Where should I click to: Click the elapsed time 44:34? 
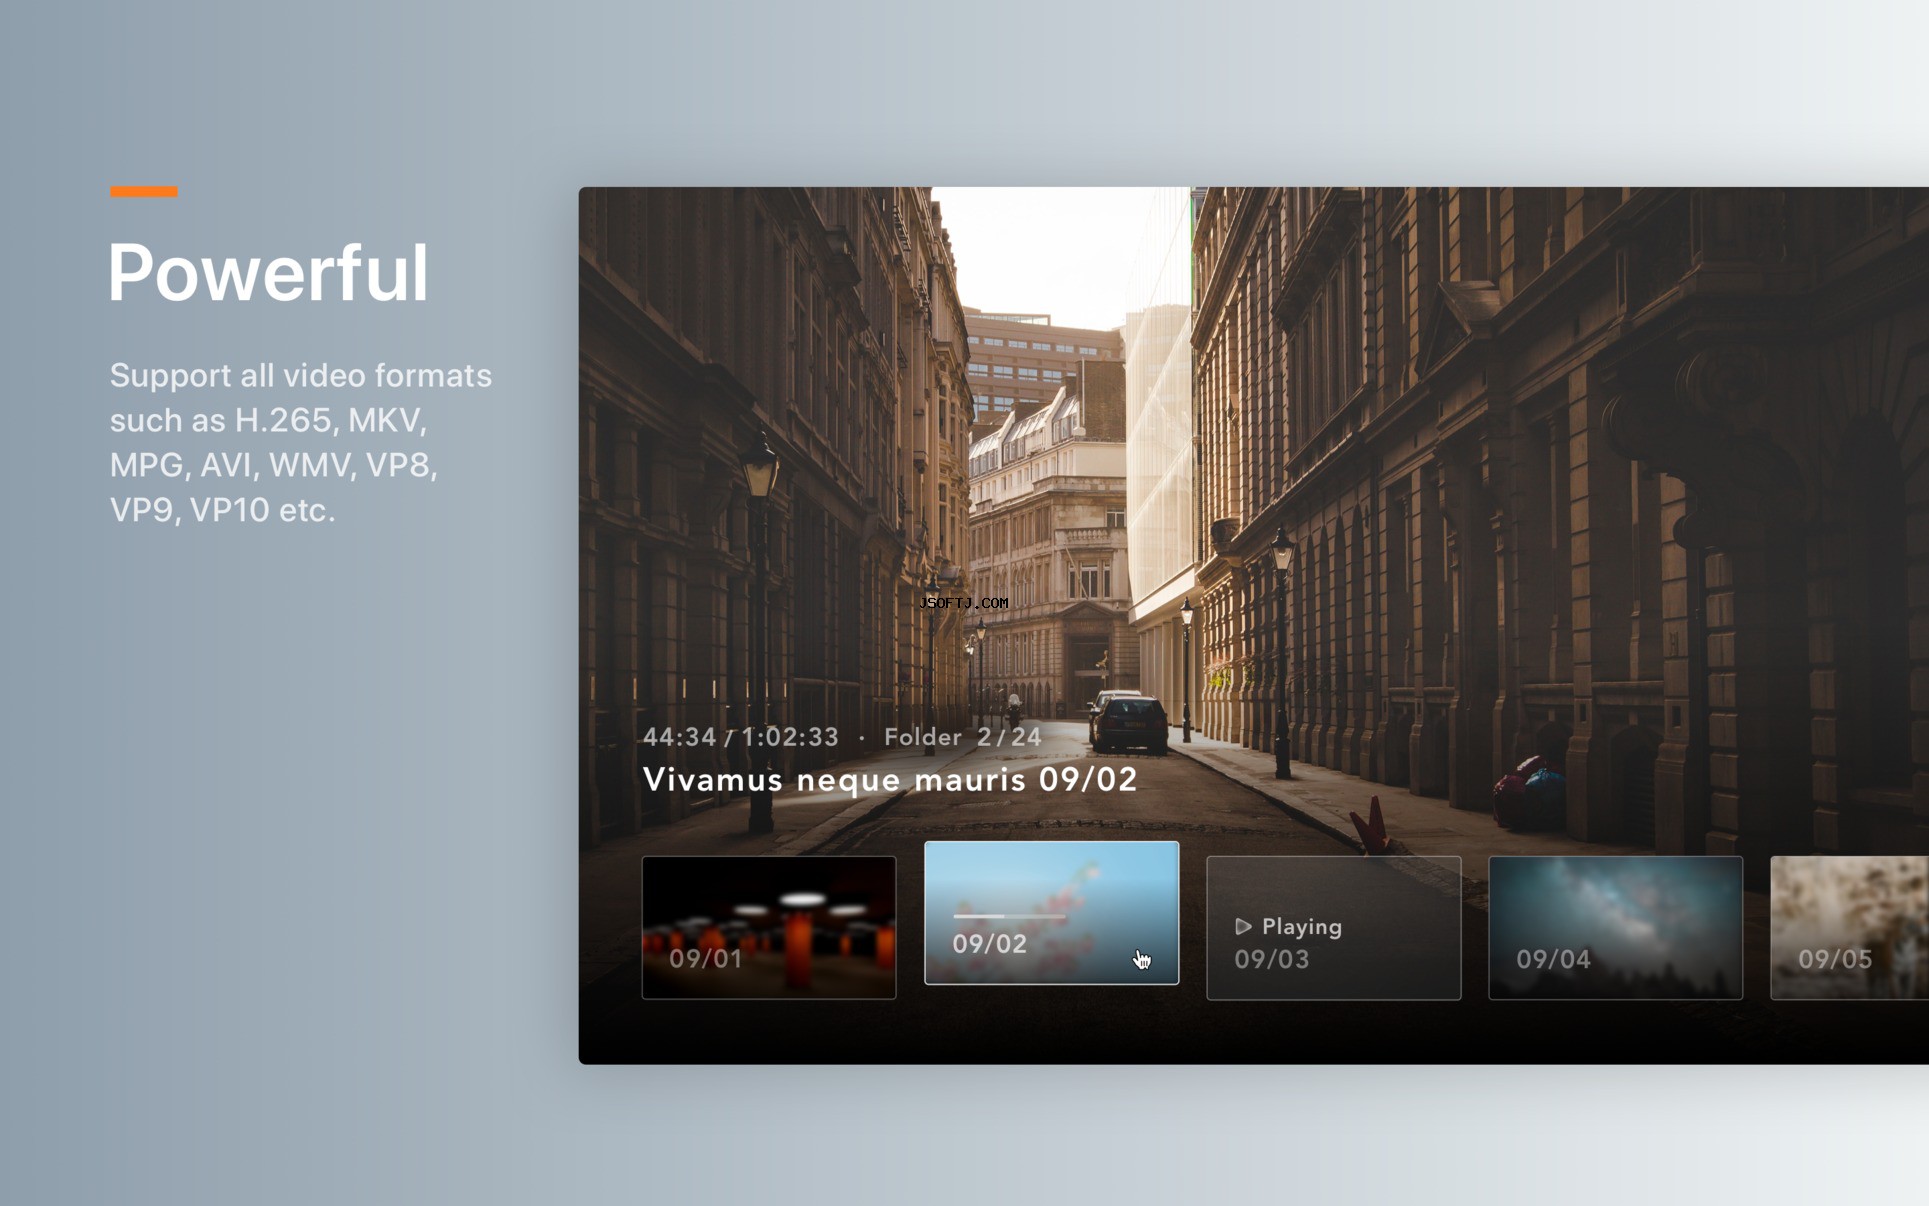(x=680, y=737)
